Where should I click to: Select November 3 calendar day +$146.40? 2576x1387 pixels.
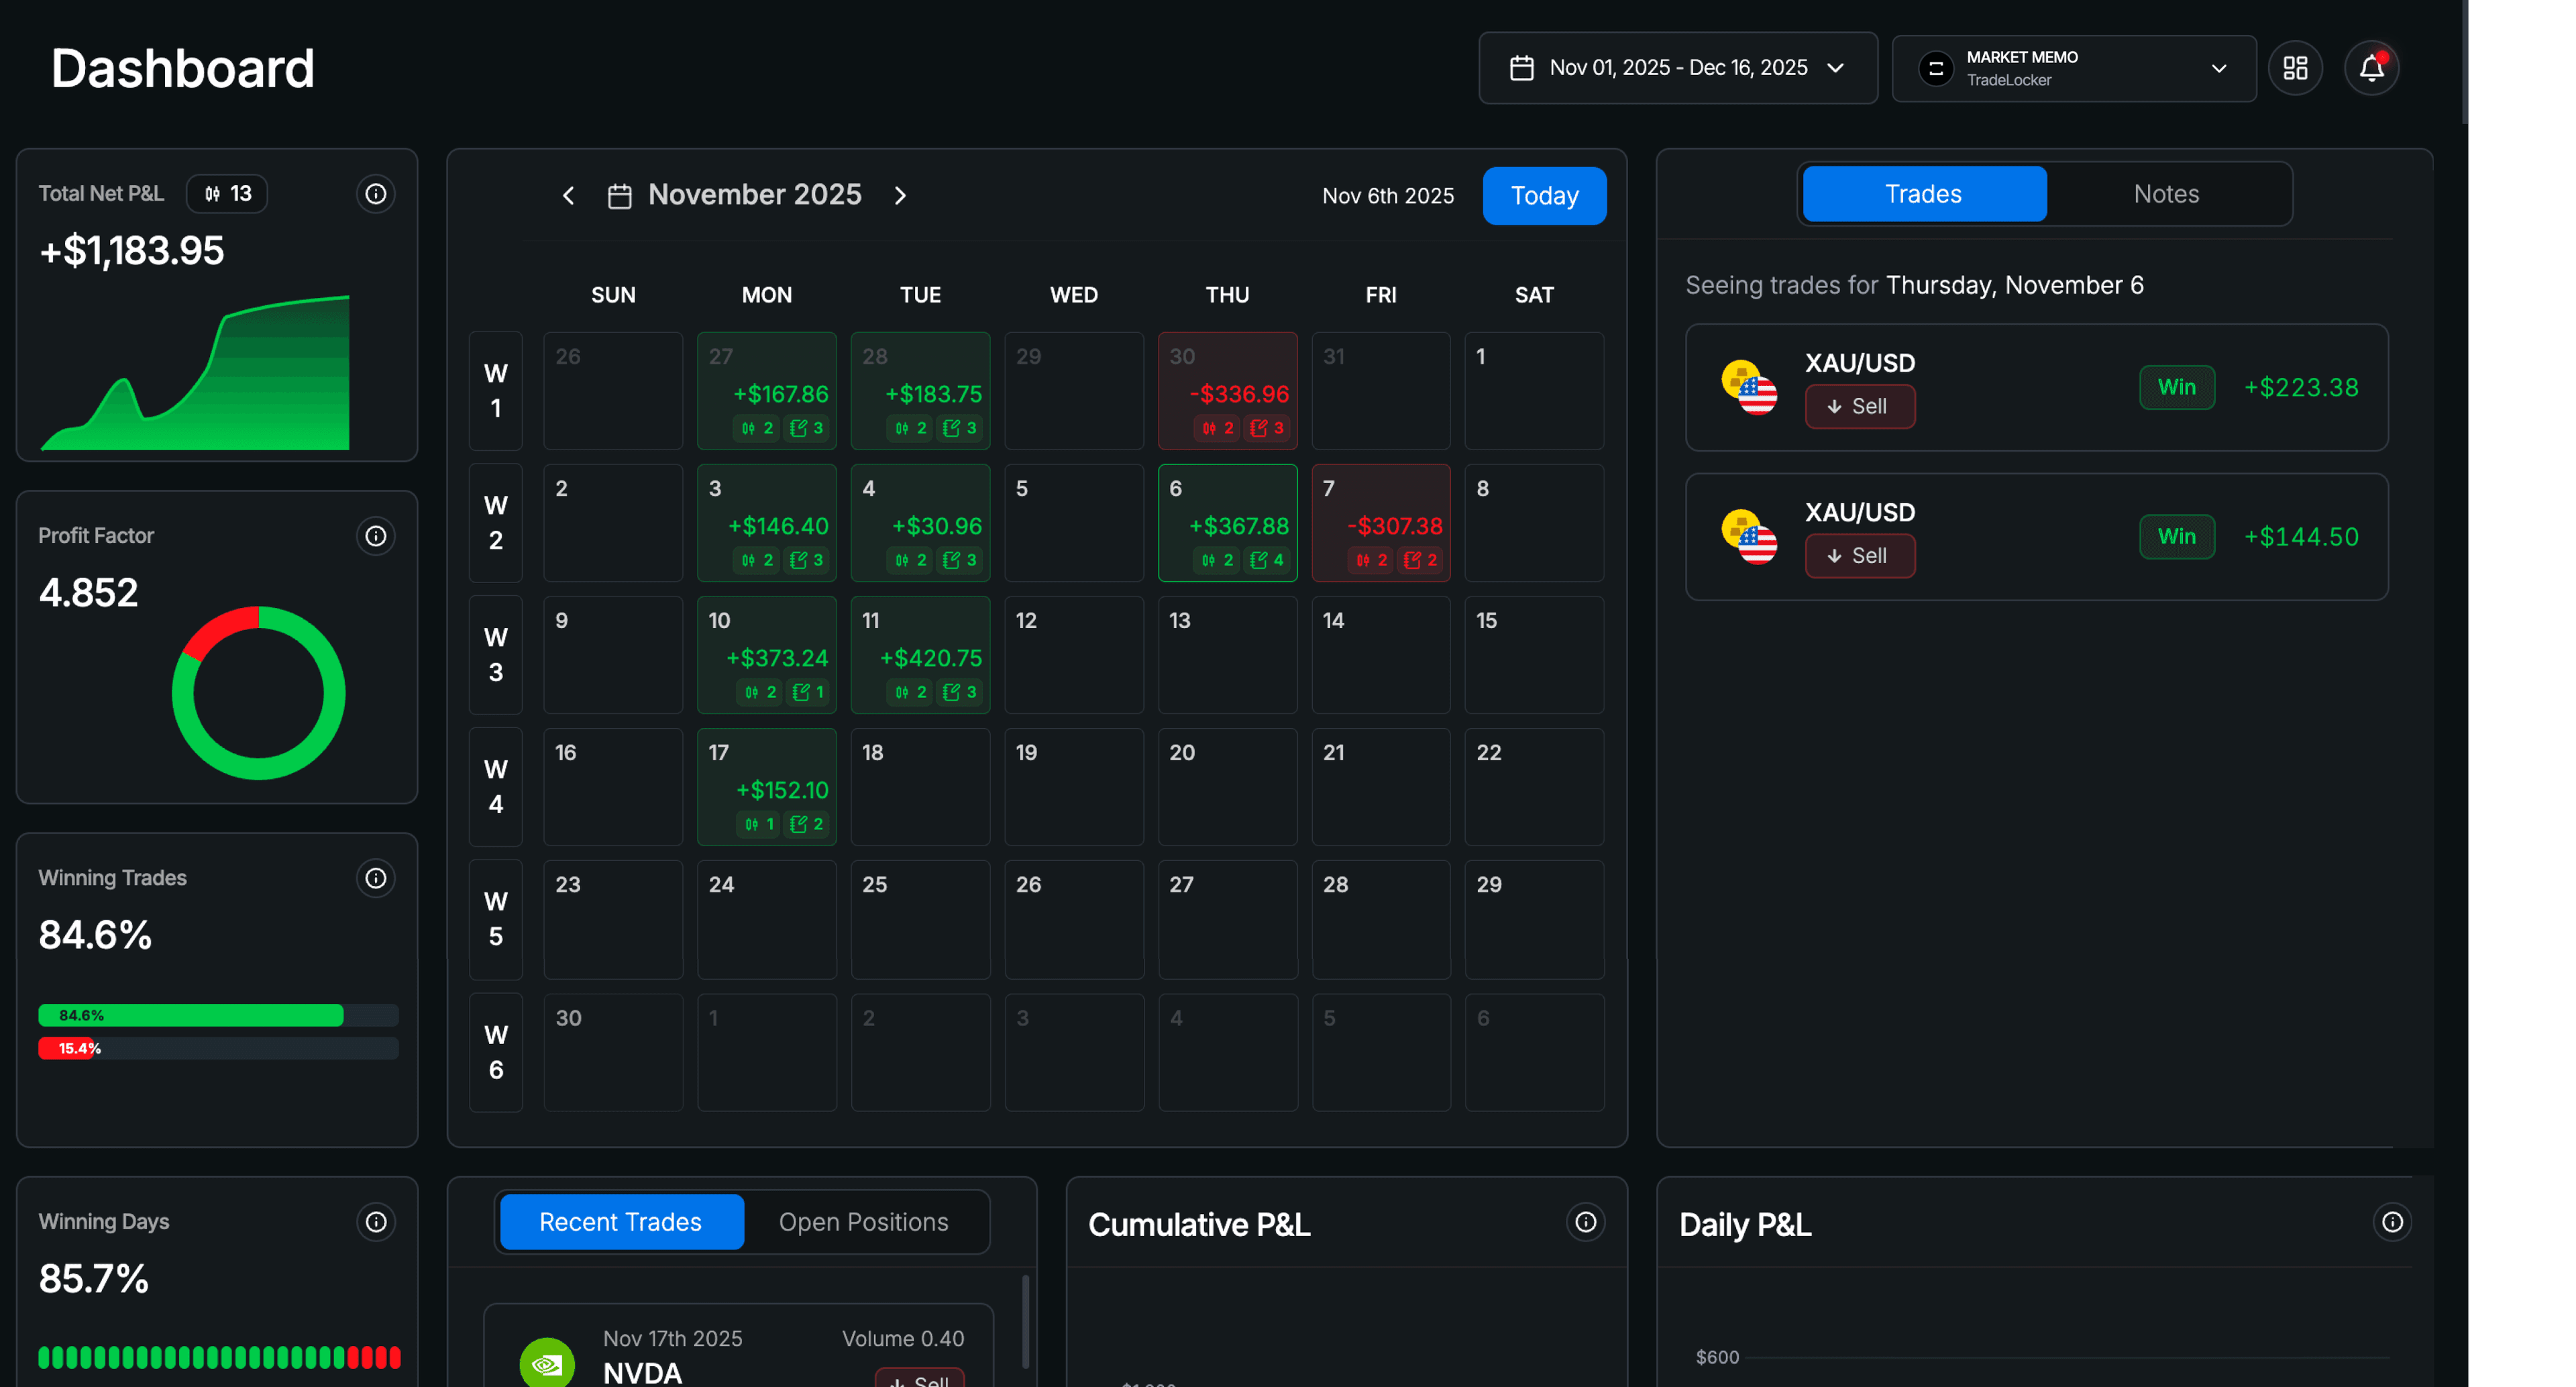pos(766,523)
